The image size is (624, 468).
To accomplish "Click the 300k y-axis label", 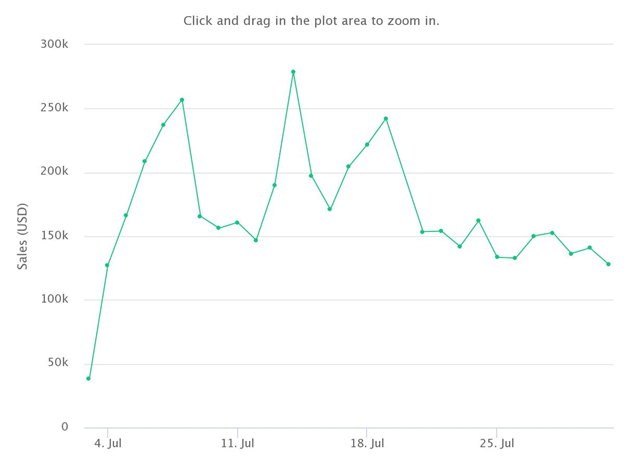I will (x=54, y=44).
